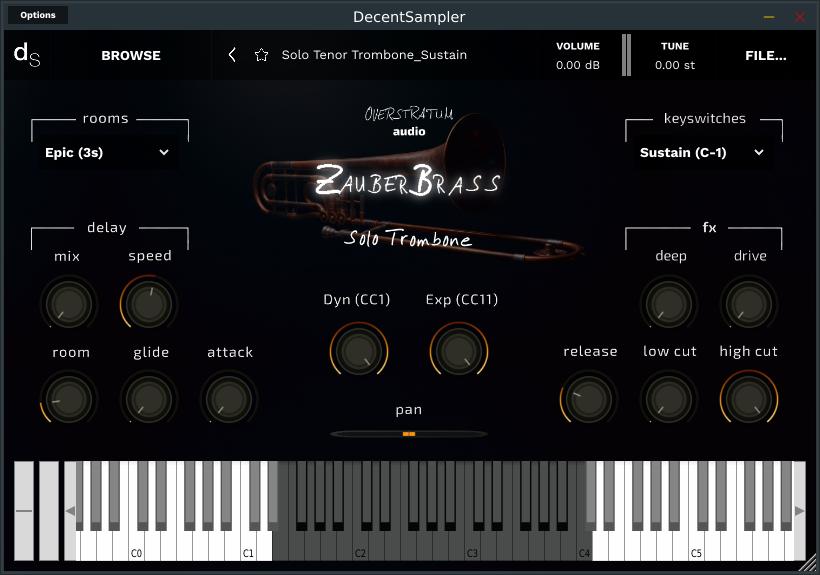The image size is (820, 575).
Task: Click the fx drive knob
Action: pyautogui.click(x=748, y=304)
